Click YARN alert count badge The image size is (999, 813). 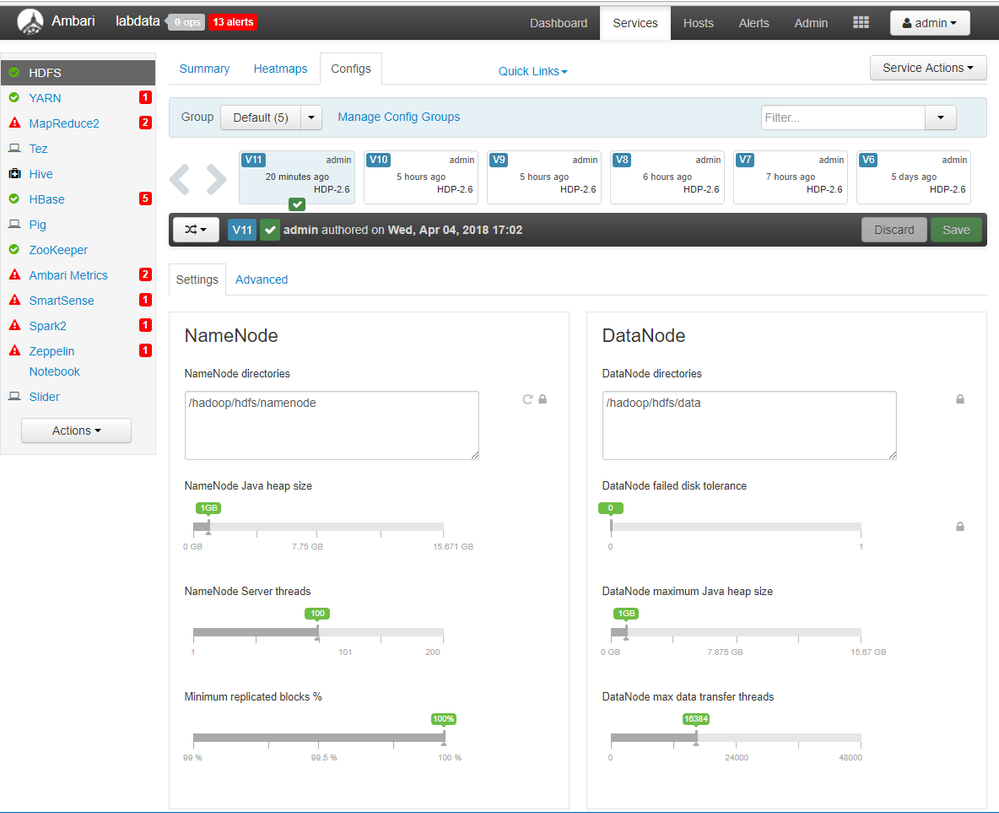145,97
